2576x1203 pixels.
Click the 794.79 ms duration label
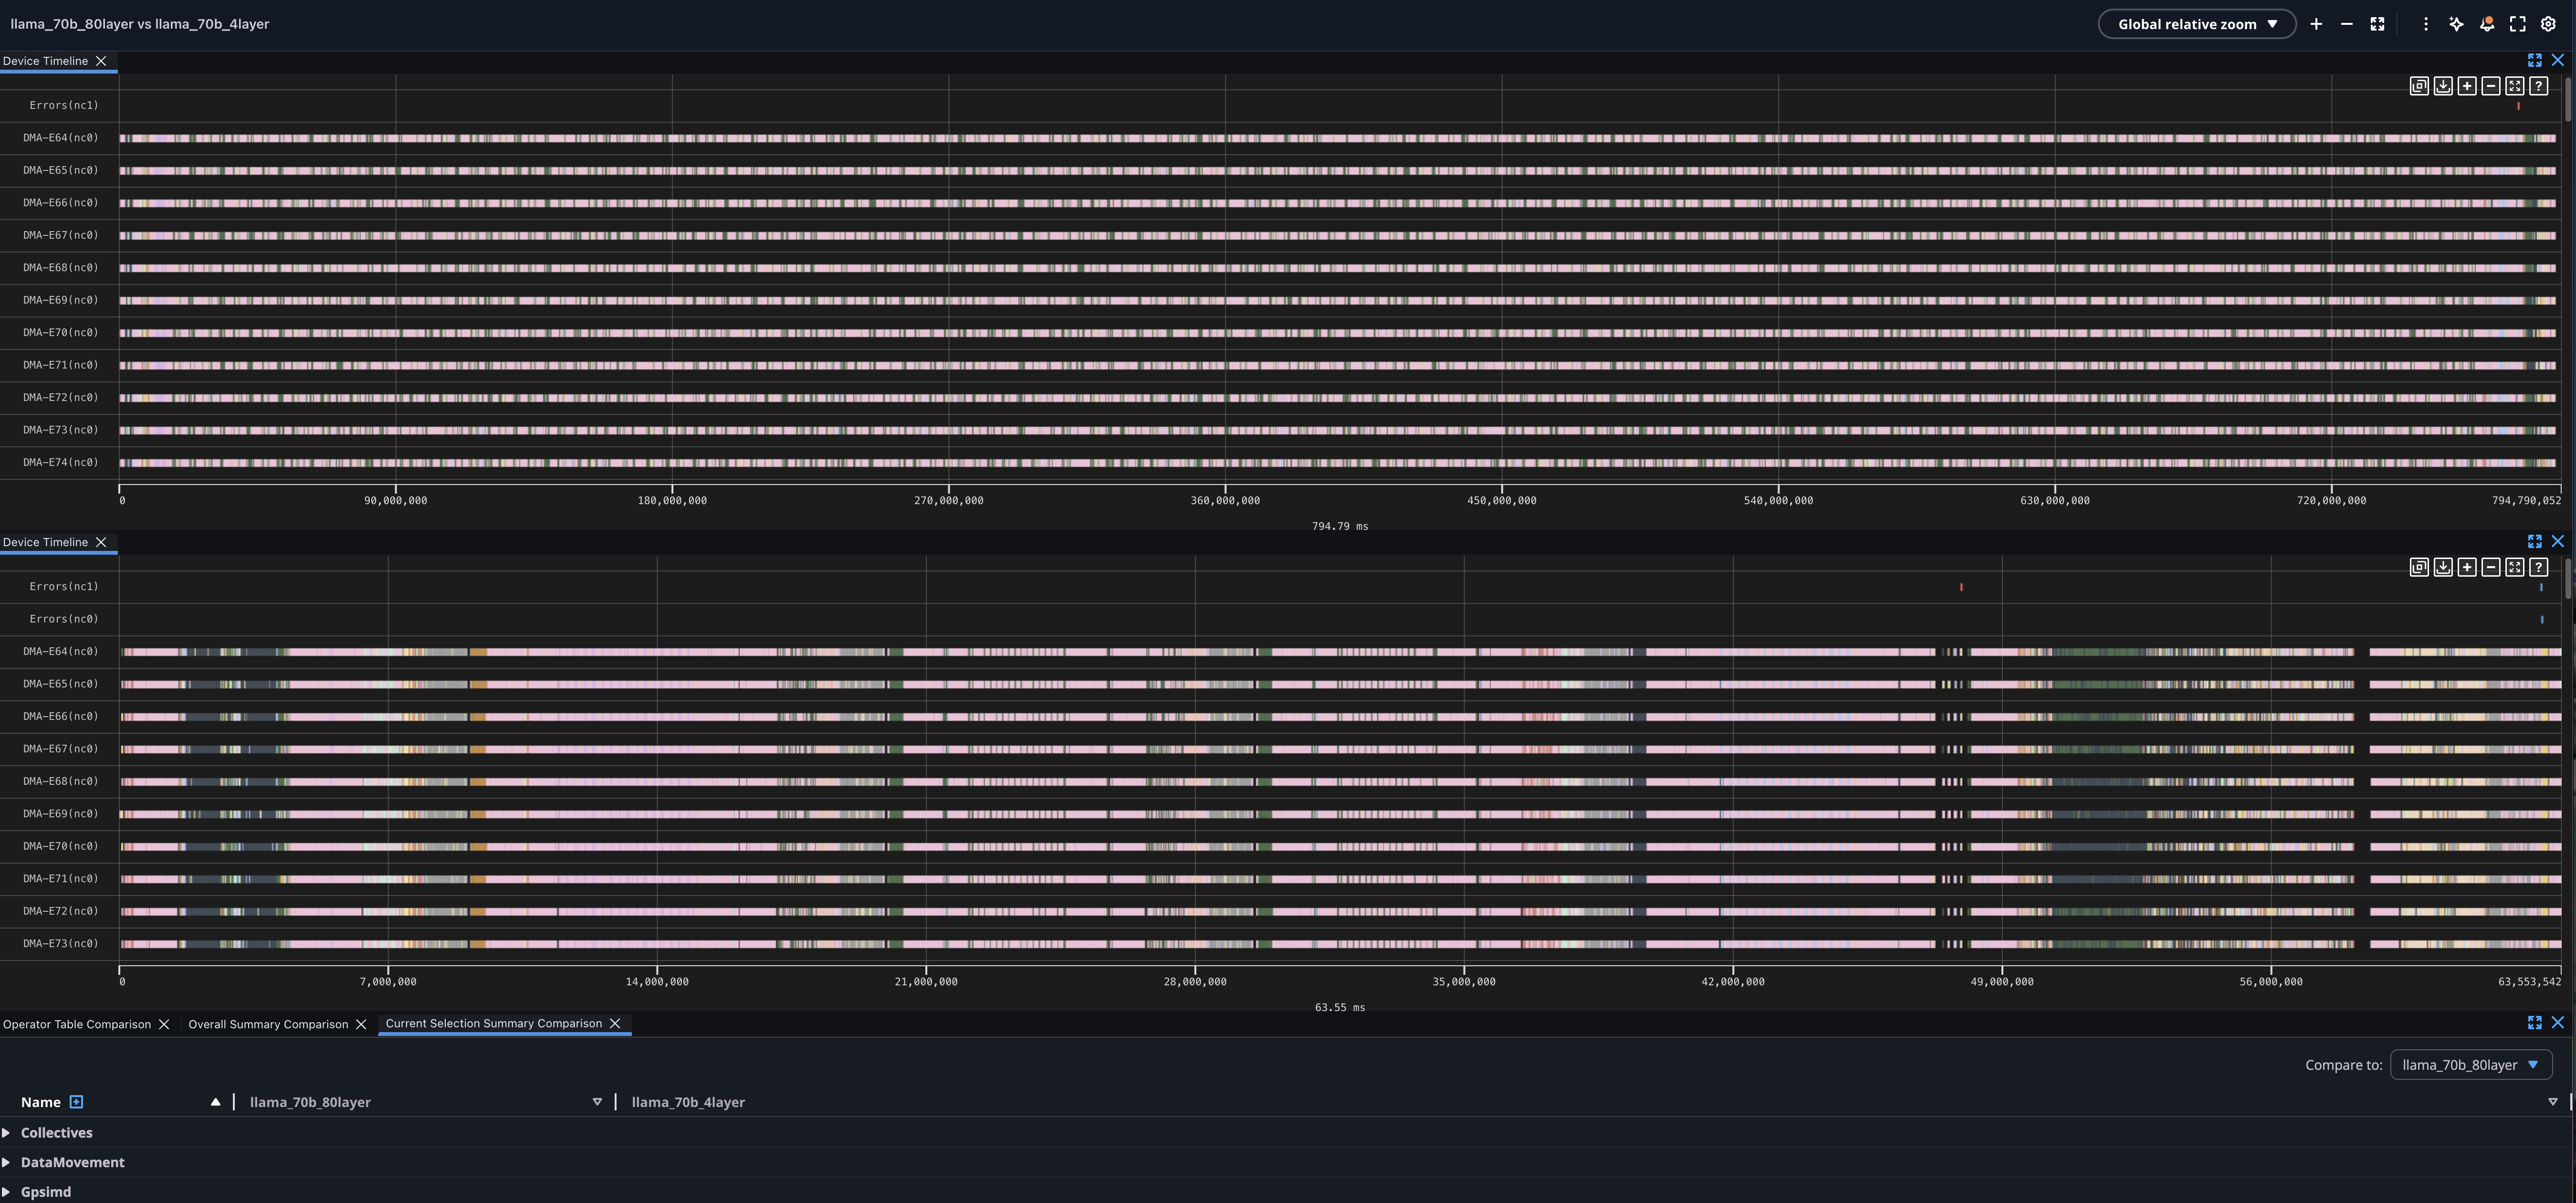point(1340,526)
